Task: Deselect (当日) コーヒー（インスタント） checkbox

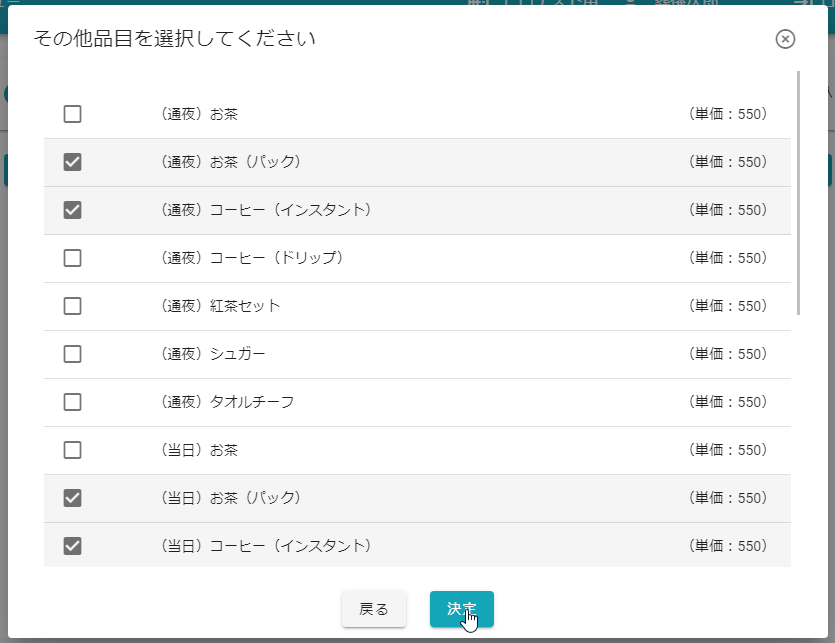Action: click(x=72, y=546)
